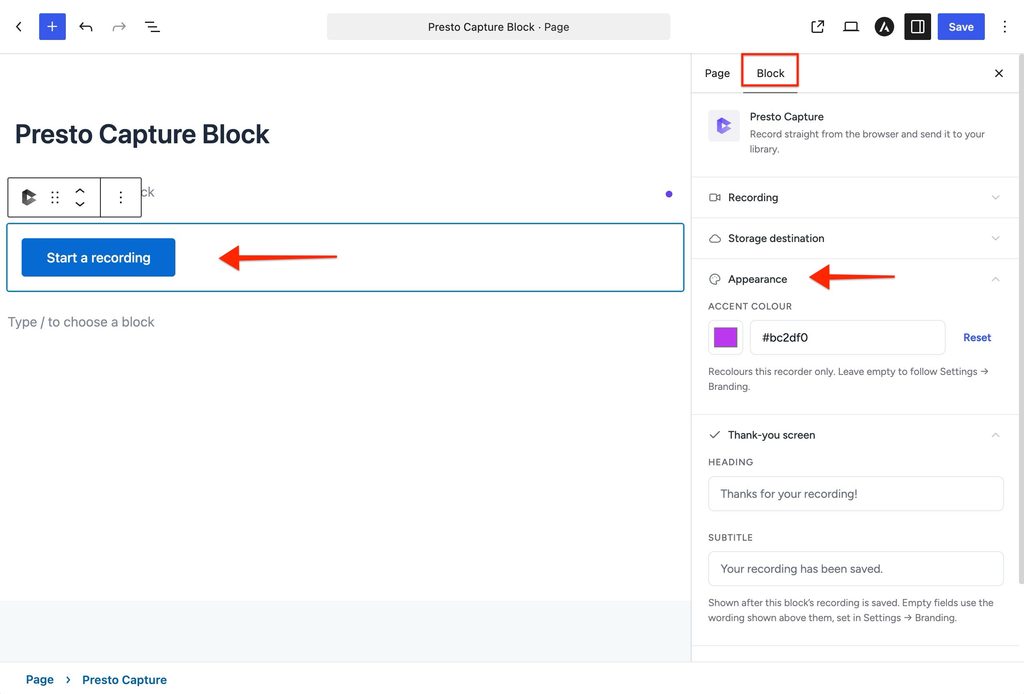
Task: Click the Type / to choose a block placeholder
Action: pyautogui.click(x=81, y=322)
